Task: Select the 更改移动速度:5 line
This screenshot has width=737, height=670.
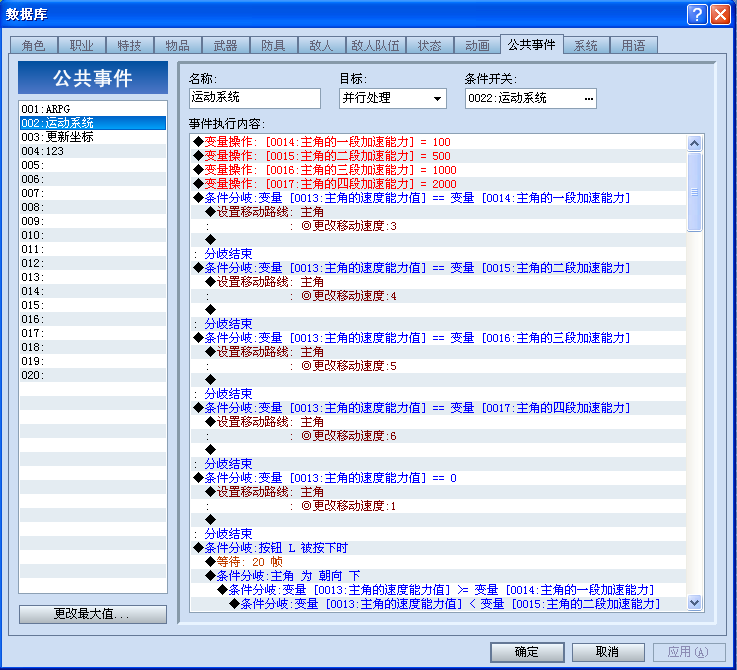Action: [438, 366]
